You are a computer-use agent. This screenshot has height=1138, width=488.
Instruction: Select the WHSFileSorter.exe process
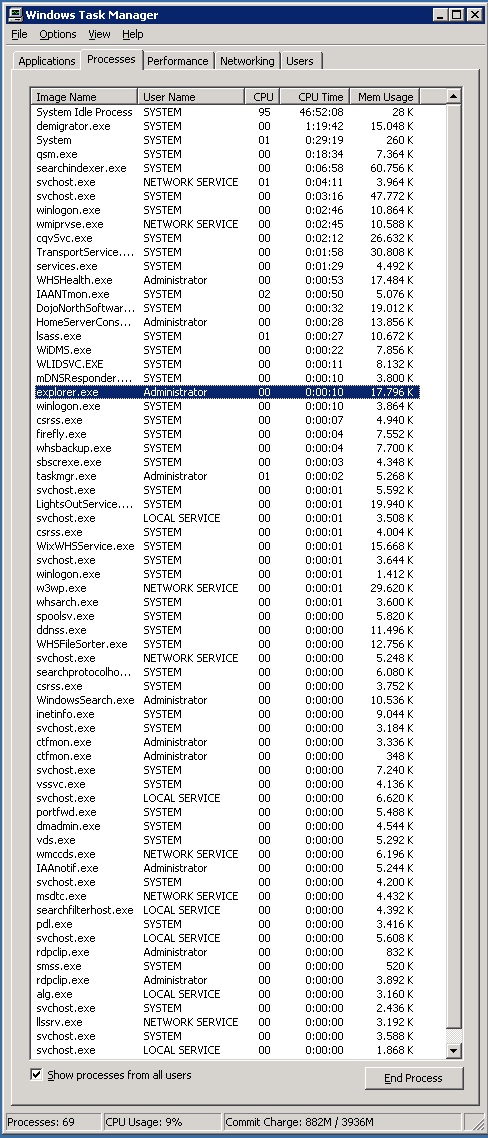pyautogui.click(x=227, y=644)
